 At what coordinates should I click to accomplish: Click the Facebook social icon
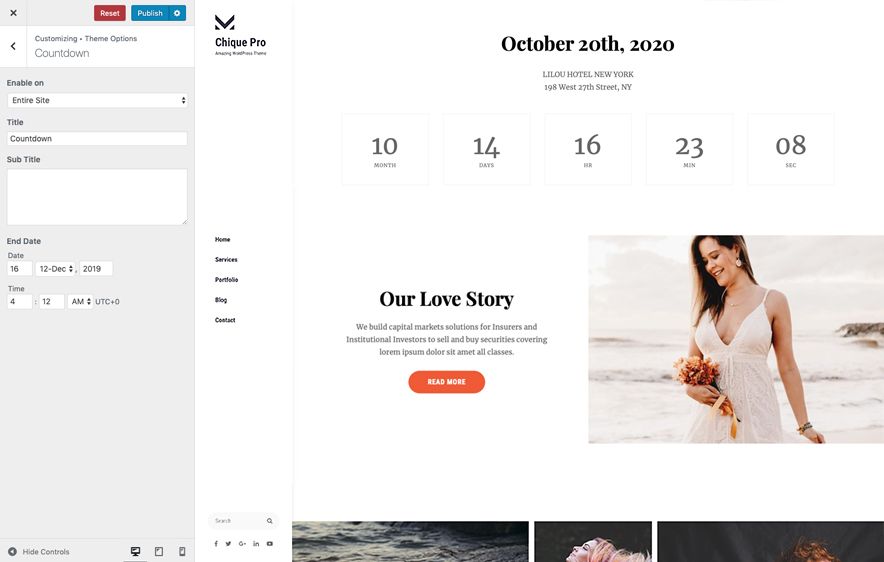(216, 544)
